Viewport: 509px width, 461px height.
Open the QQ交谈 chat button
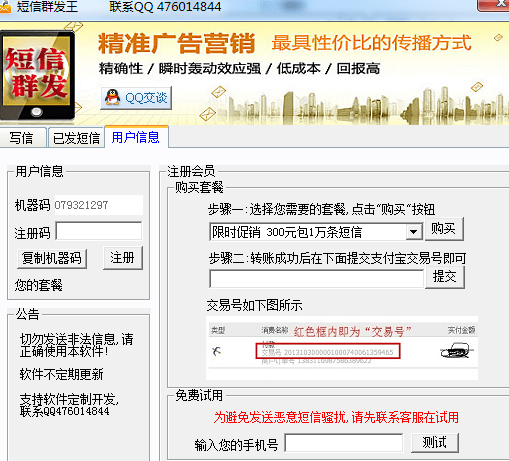[136, 98]
